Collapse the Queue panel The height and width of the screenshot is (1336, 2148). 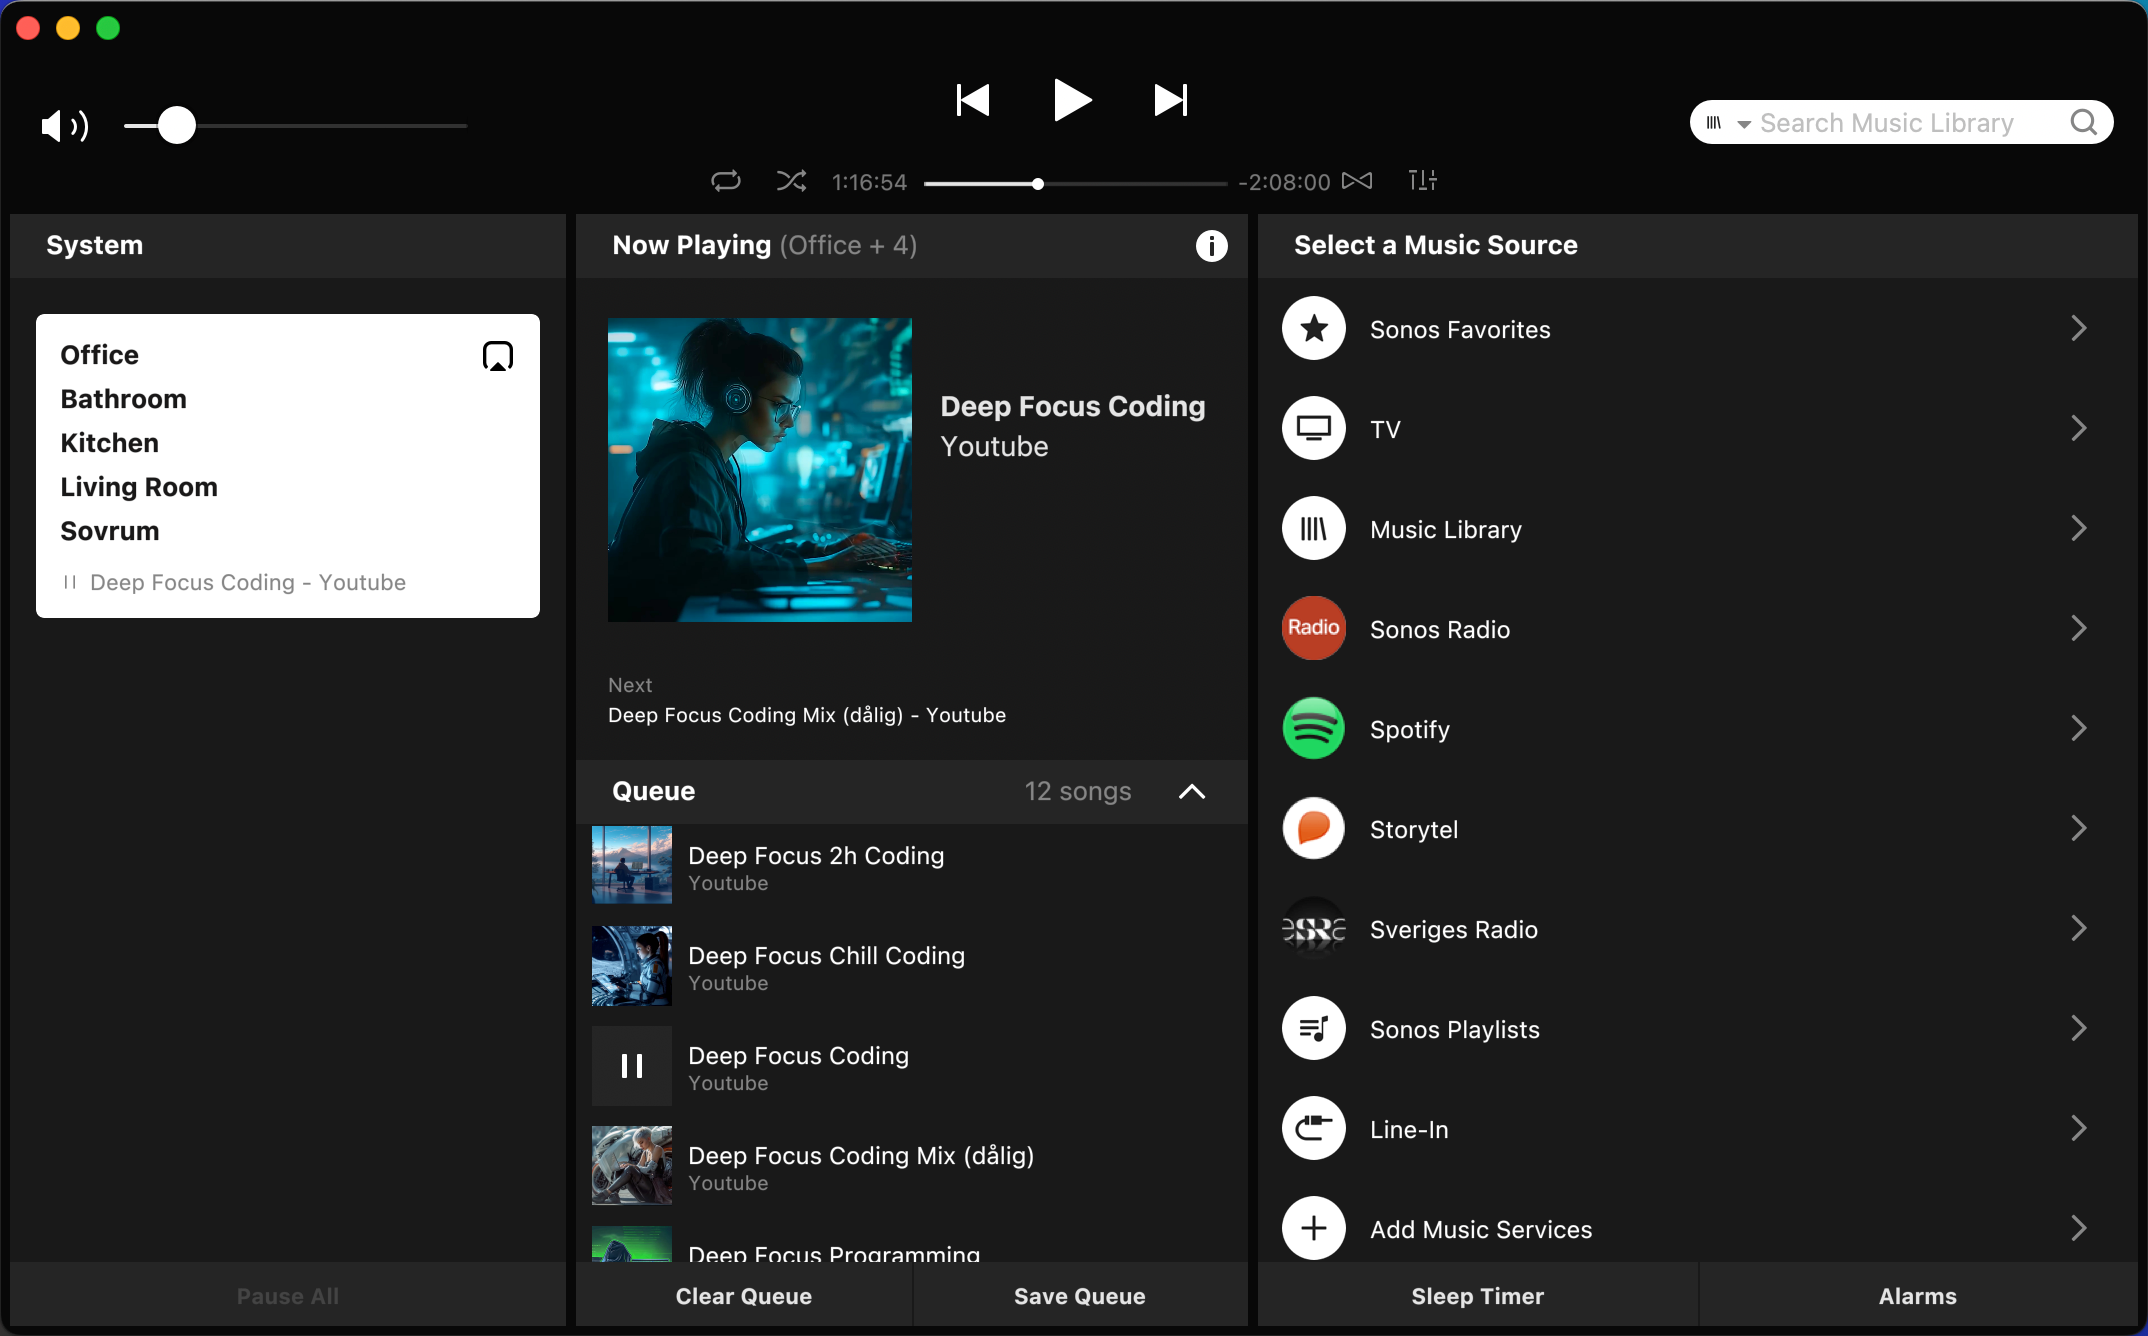point(1192,792)
